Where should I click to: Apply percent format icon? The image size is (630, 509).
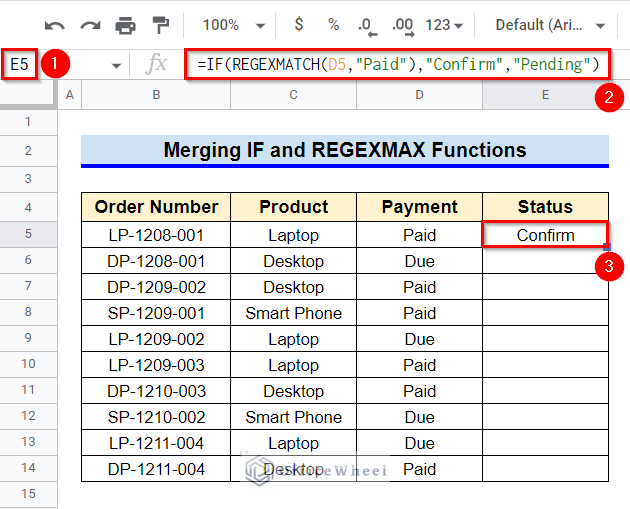click(333, 25)
